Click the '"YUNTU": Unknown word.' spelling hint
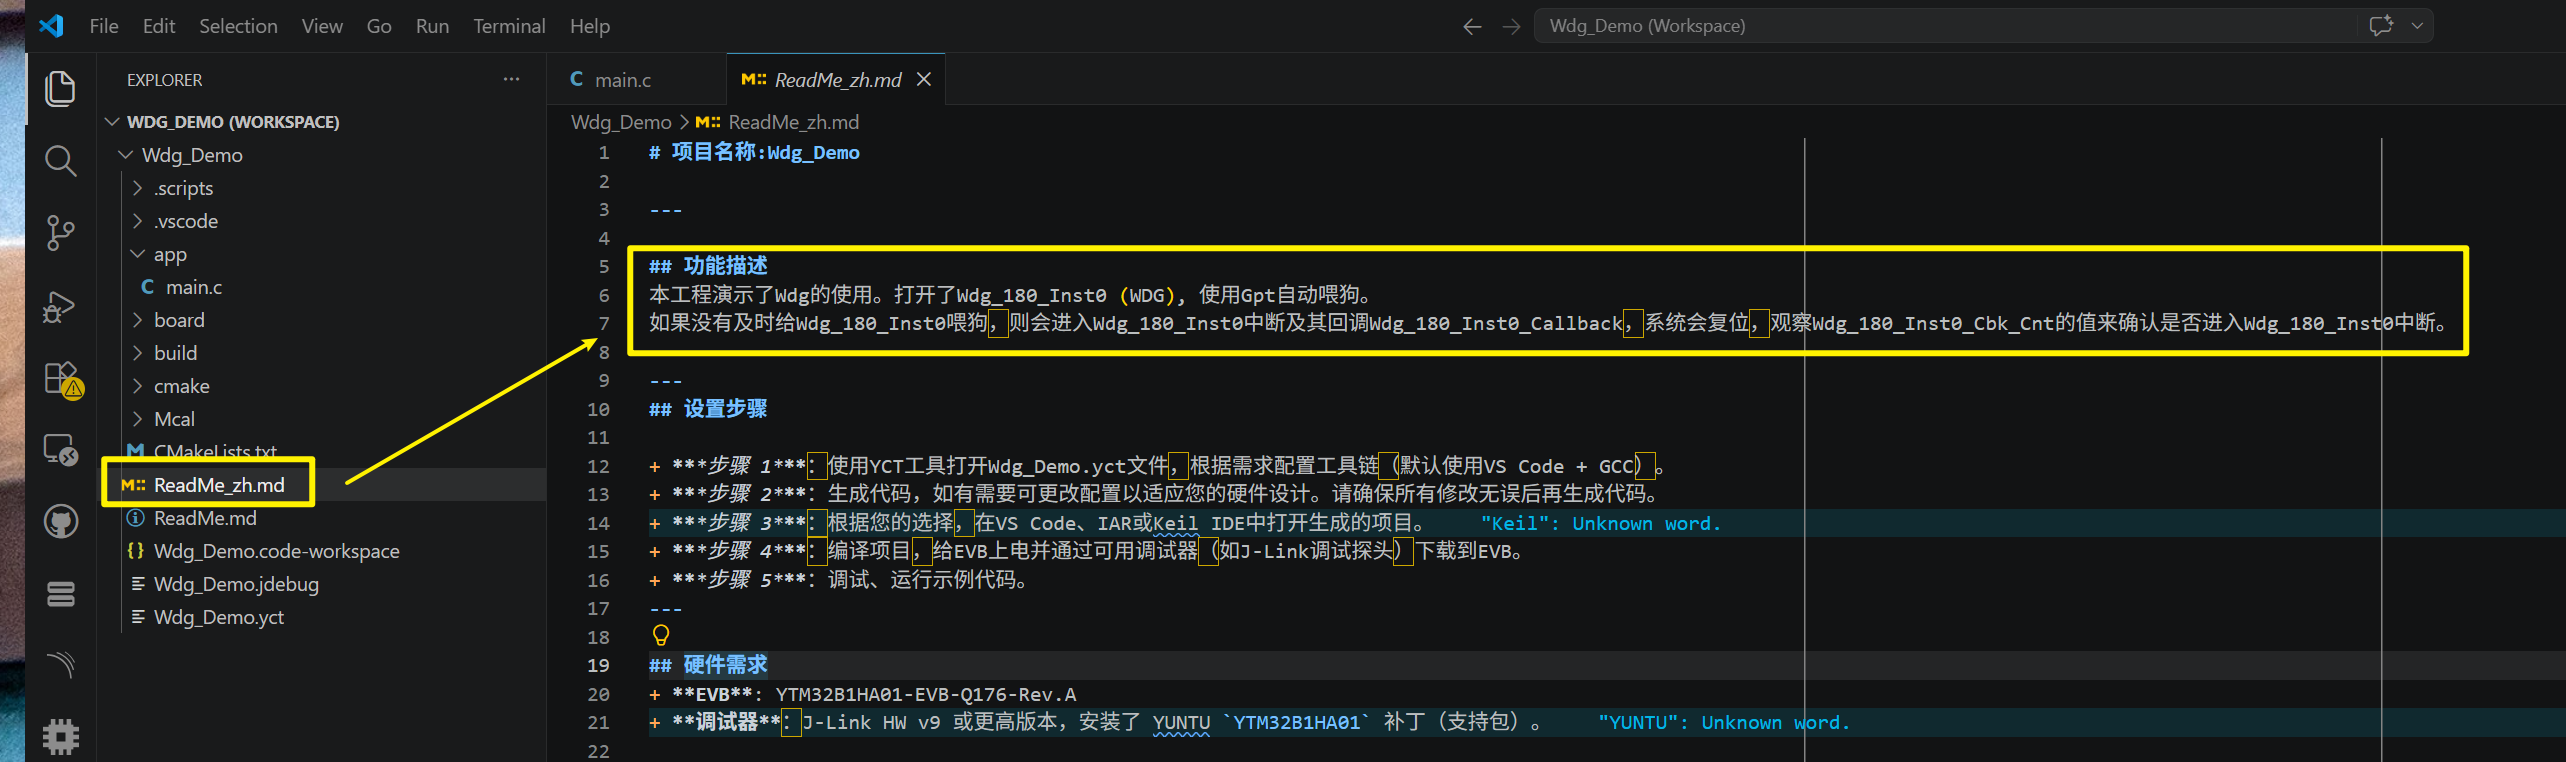 click(1724, 722)
